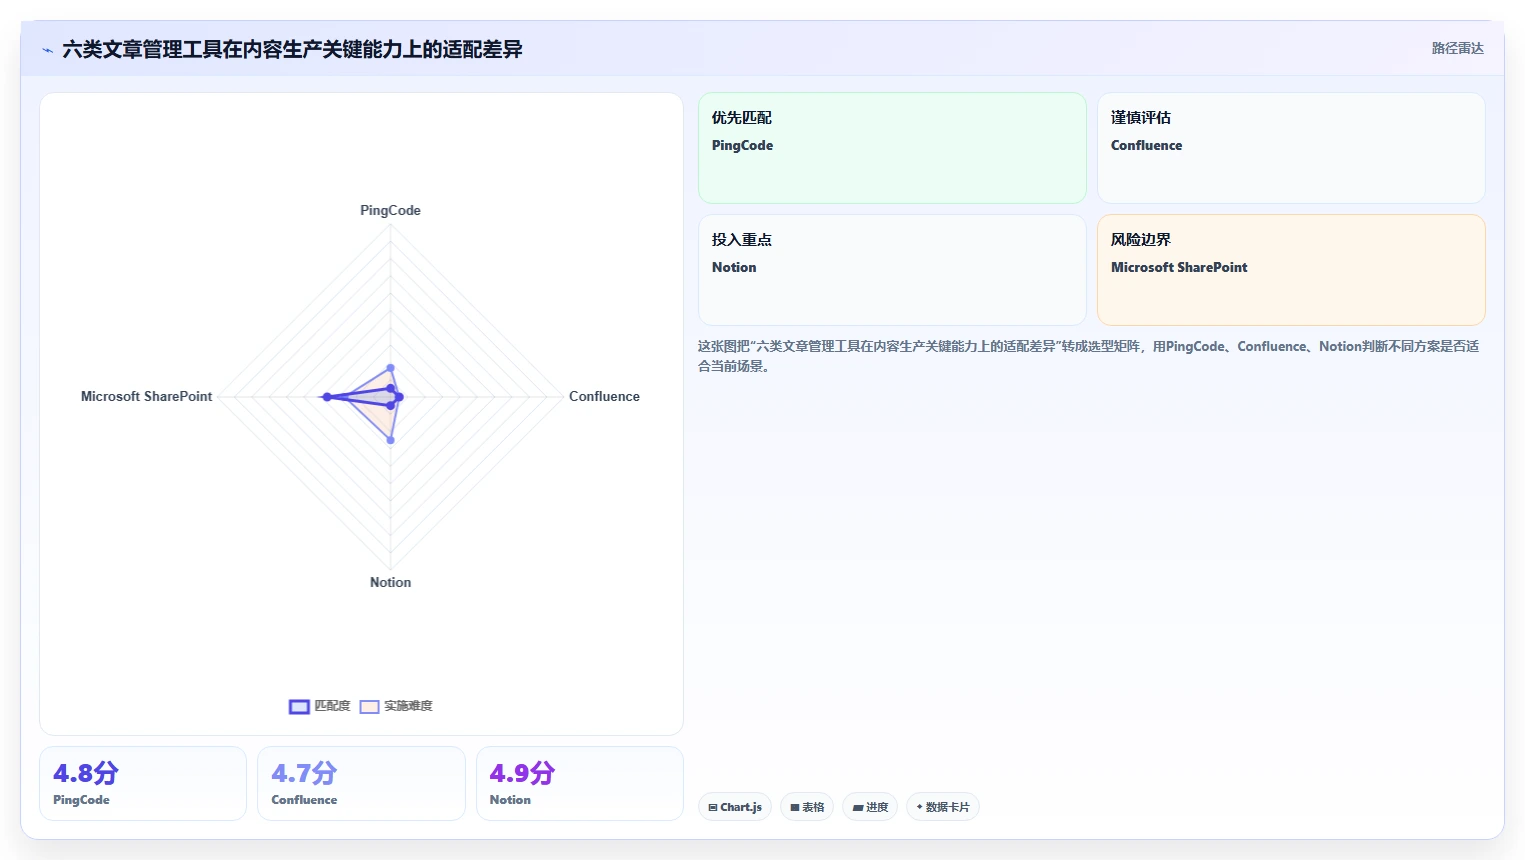Click the 匹配度 legend color box

[299, 707]
